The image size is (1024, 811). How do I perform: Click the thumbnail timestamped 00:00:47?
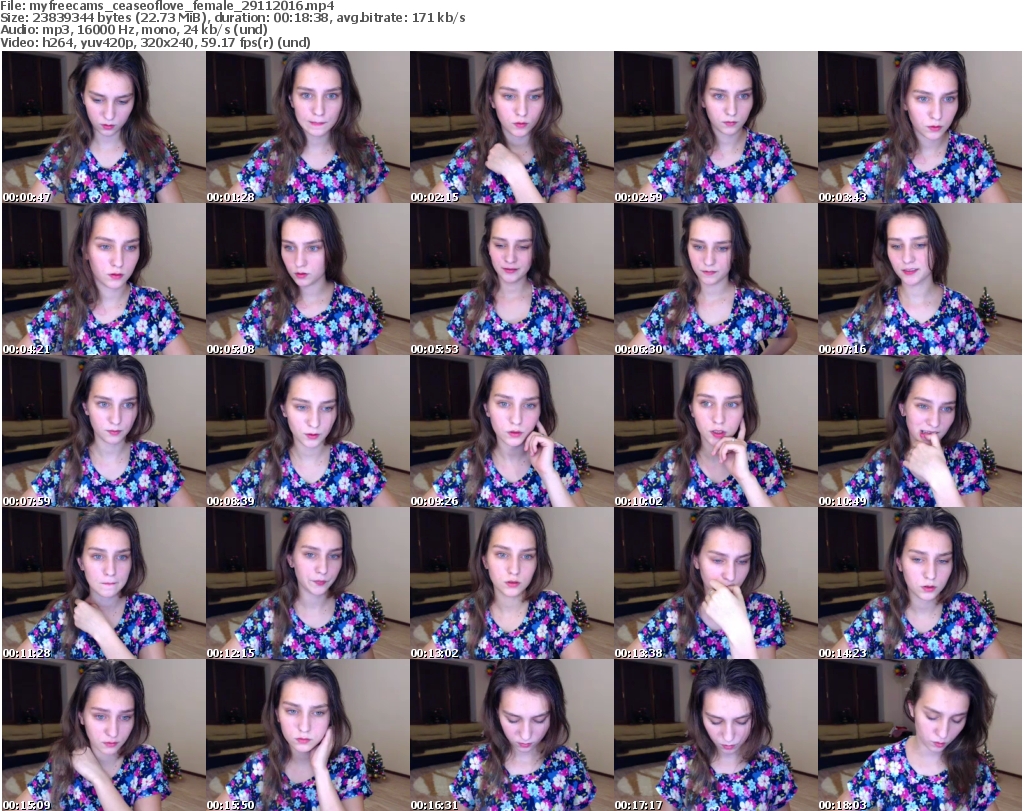click(103, 127)
